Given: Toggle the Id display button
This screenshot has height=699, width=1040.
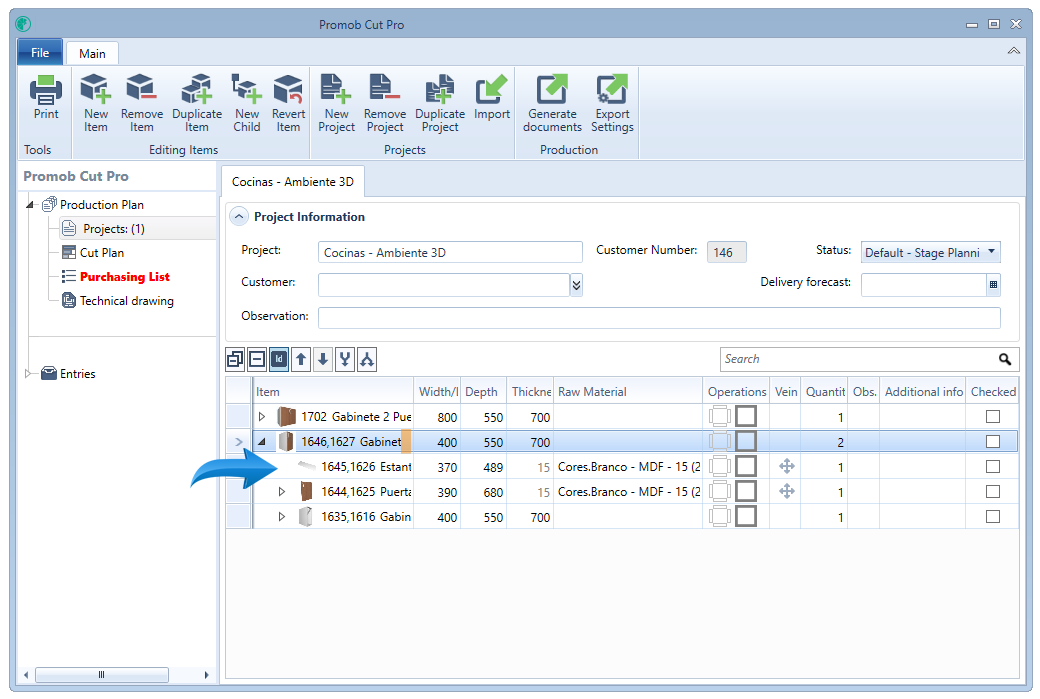Looking at the screenshot, I should click(x=279, y=359).
